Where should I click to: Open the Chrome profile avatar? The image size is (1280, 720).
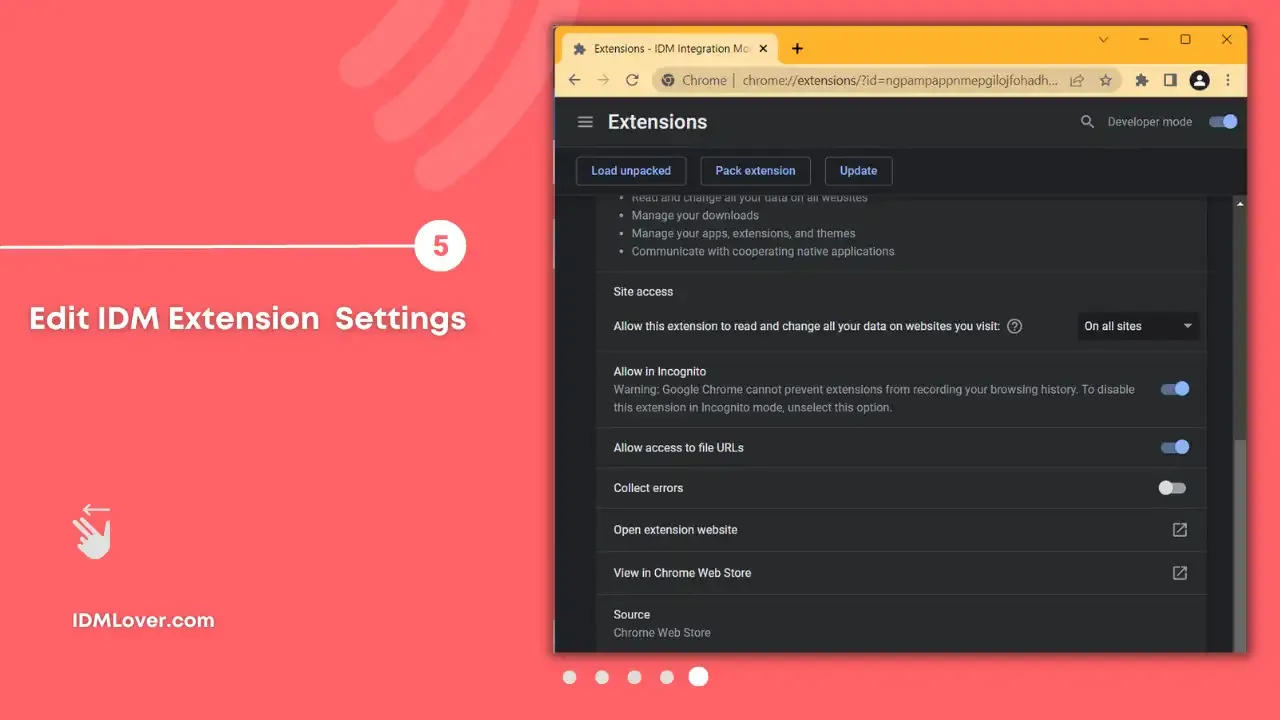(1199, 80)
